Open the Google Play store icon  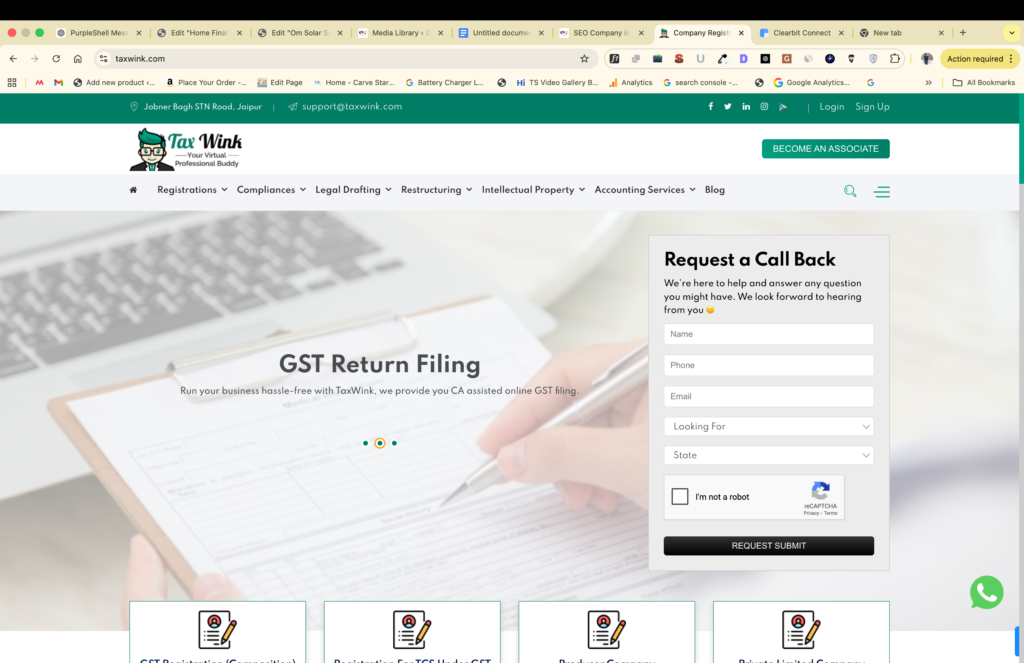click(x=783, y=107)
